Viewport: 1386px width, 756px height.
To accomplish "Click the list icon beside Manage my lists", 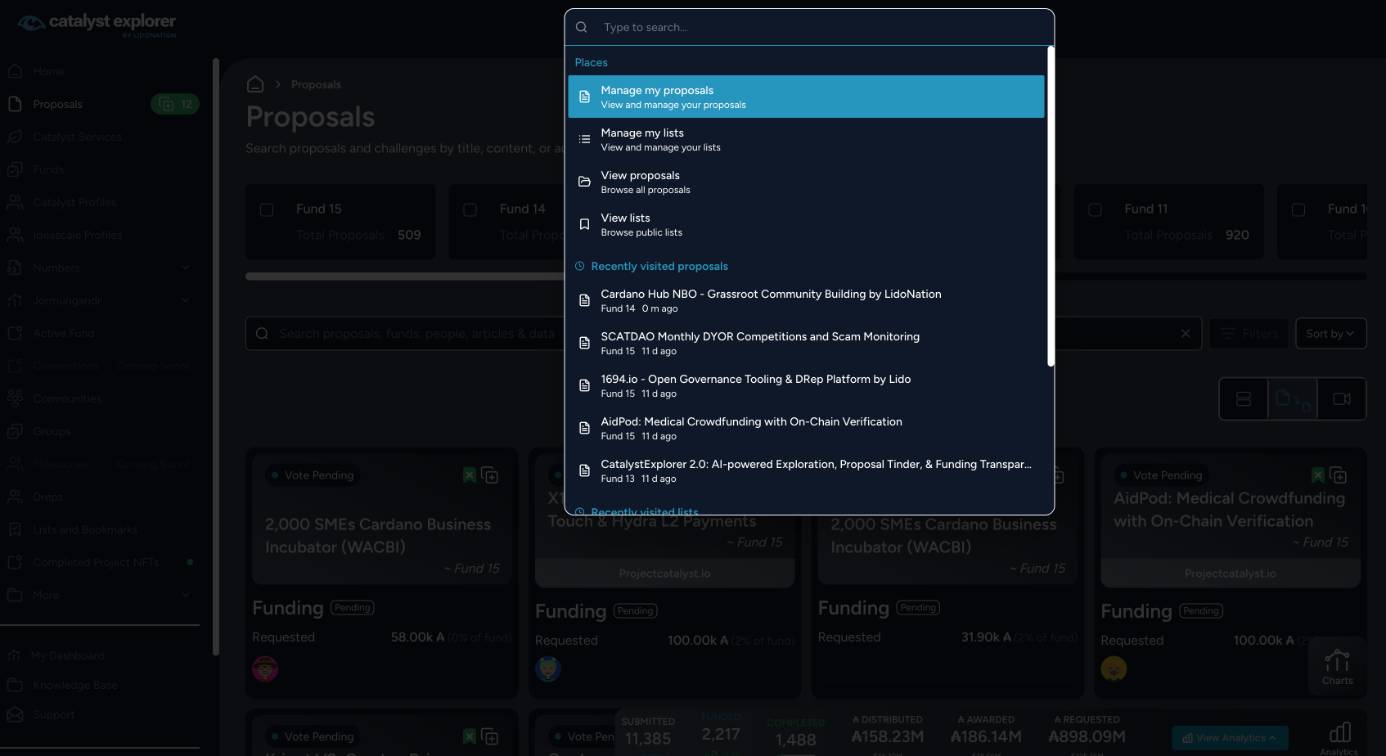I will click(x=585, y=139).
